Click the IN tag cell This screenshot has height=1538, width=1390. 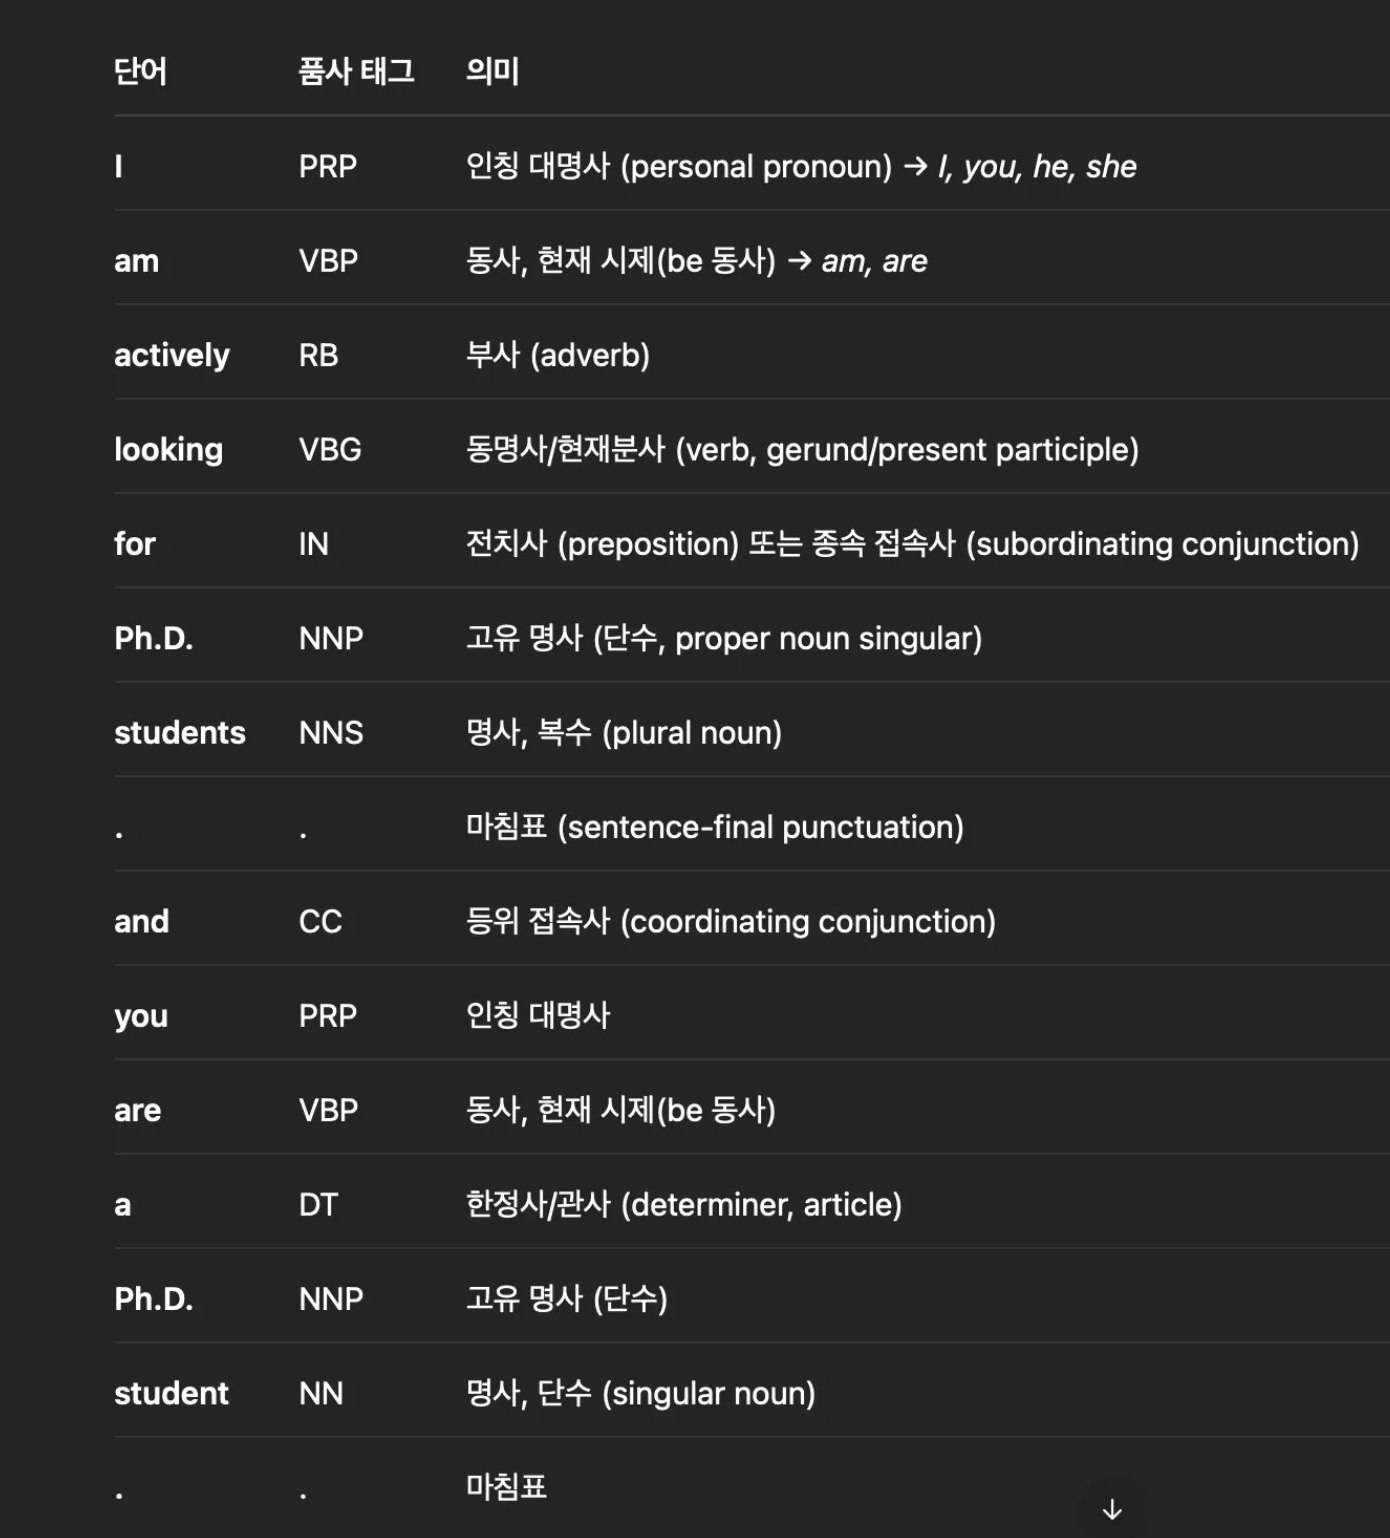(x=313, y=544)
